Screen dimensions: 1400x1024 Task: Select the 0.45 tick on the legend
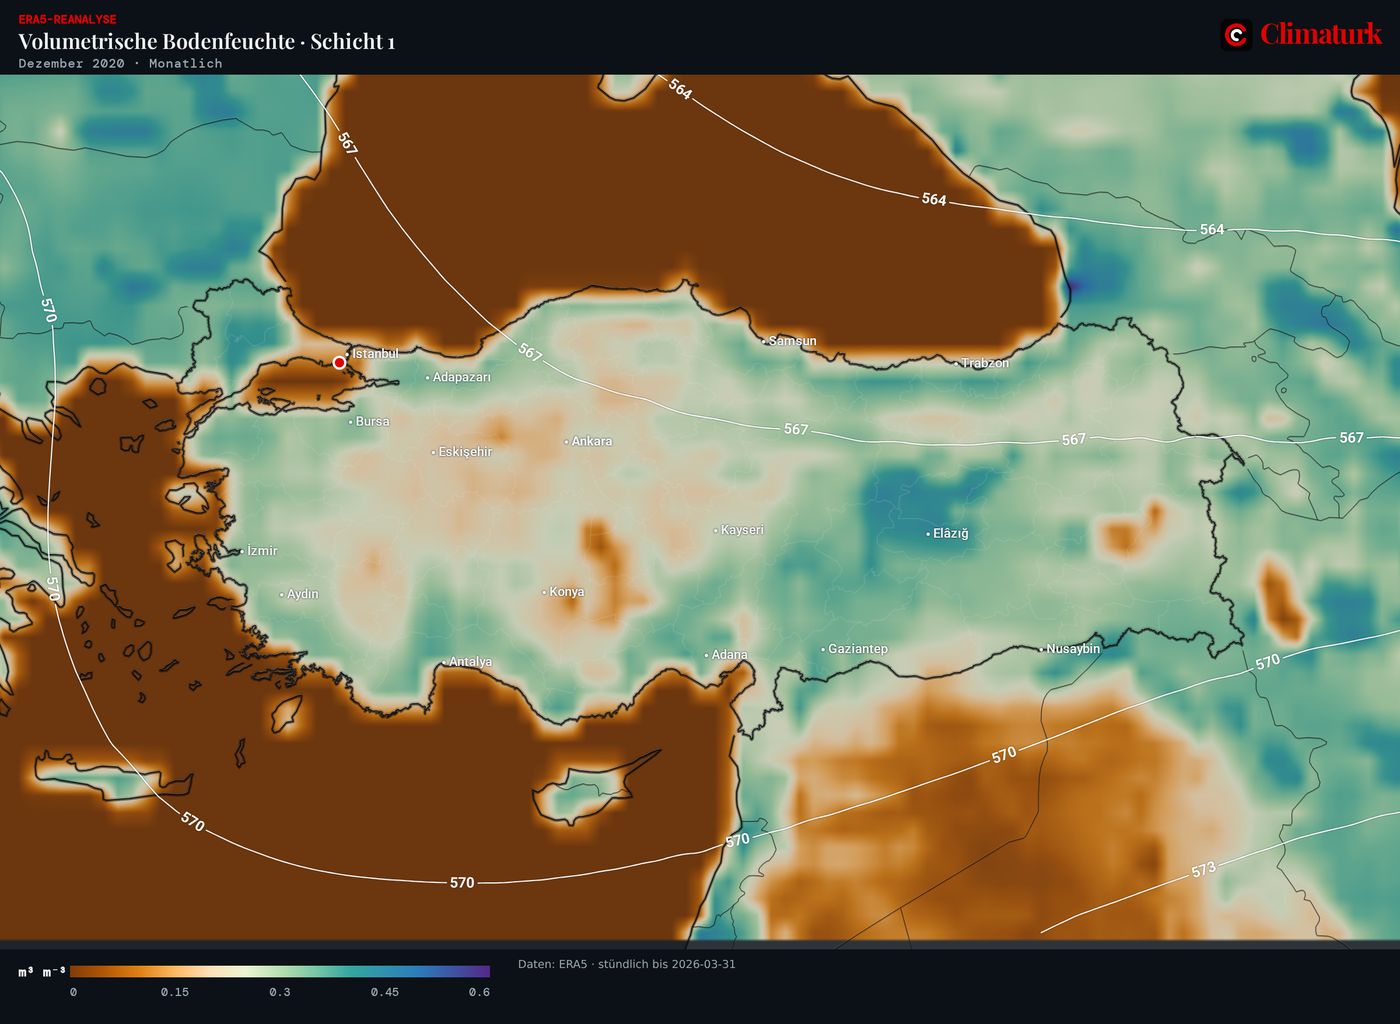(385, 992)
